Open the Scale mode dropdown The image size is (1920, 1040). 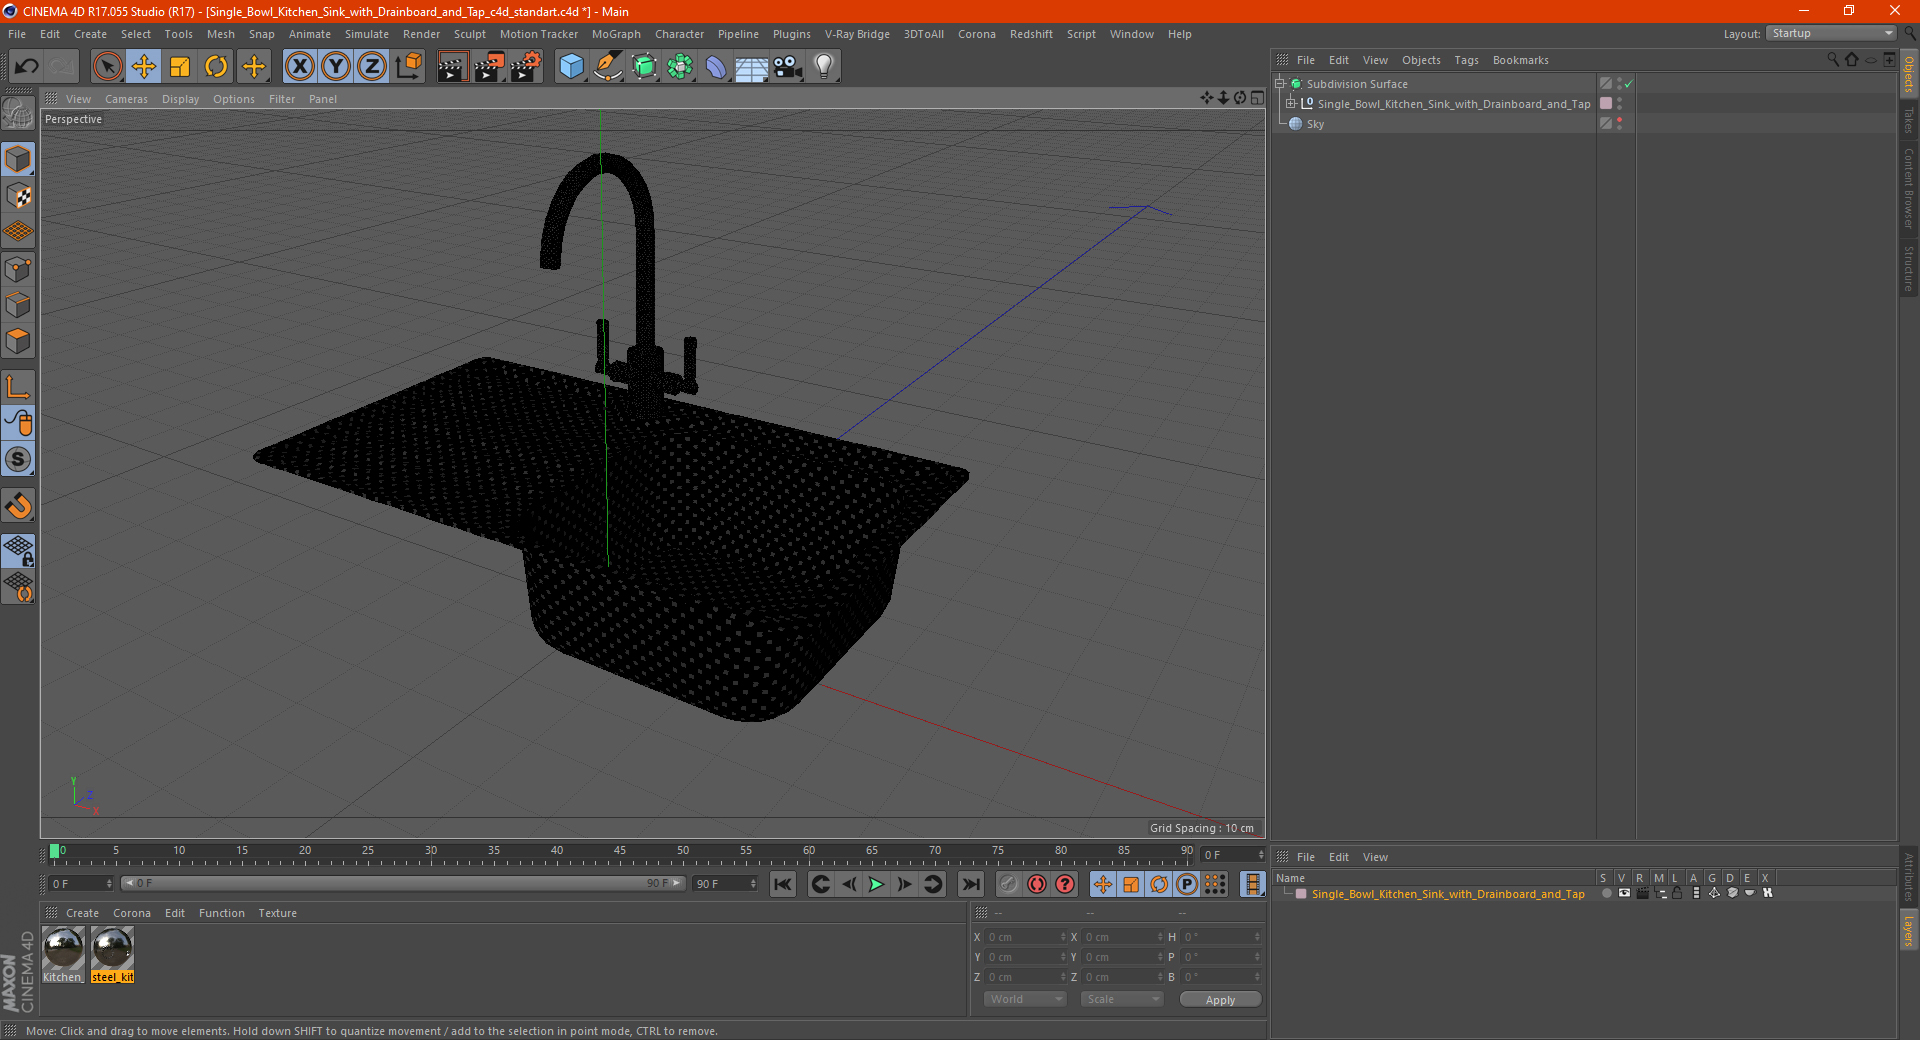pyautogui.click(x=1122, y=999)
